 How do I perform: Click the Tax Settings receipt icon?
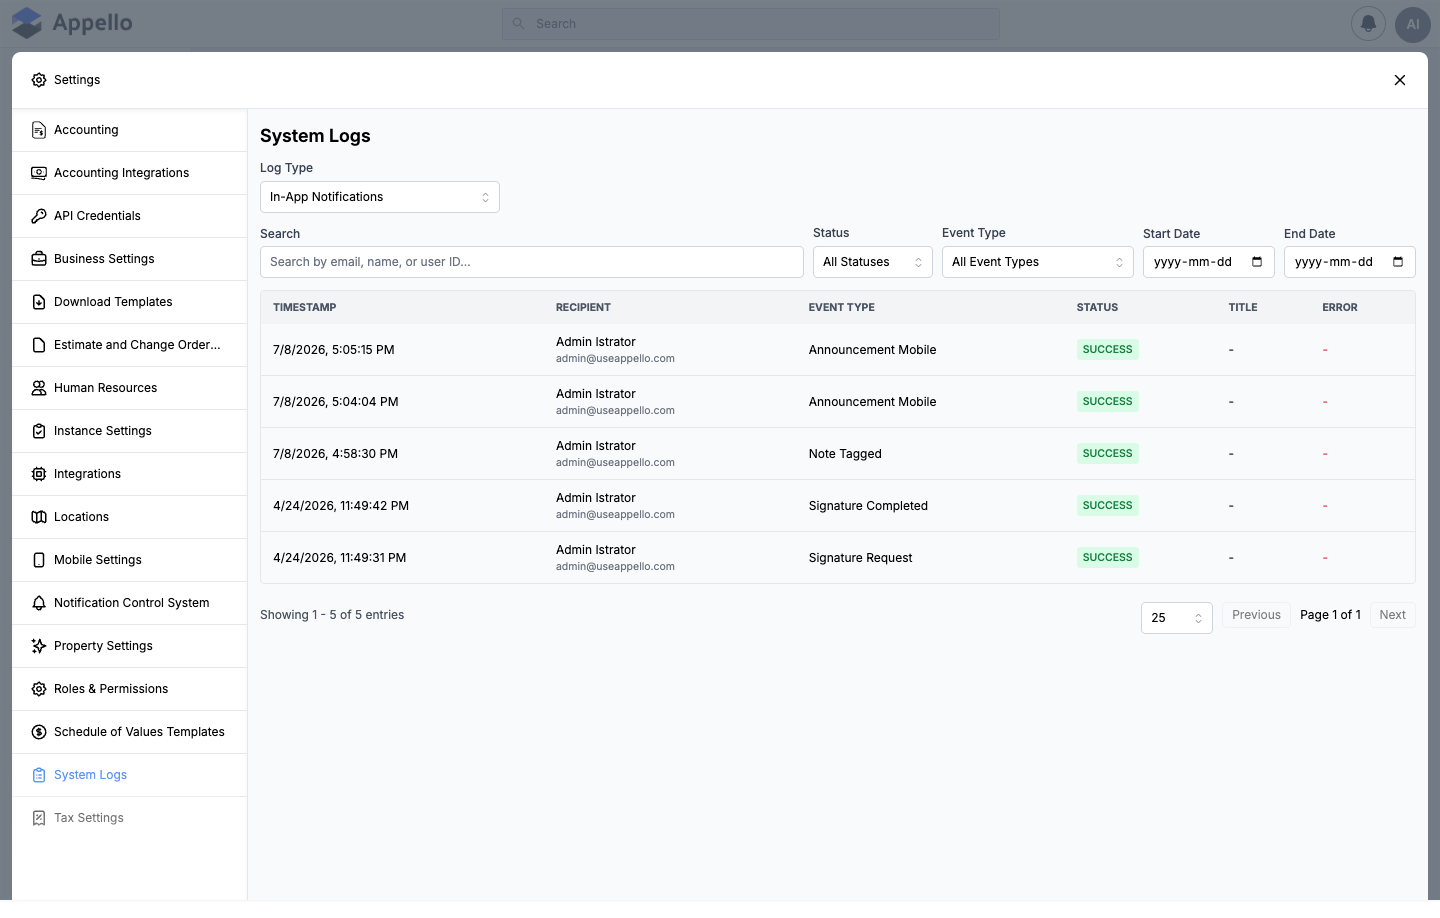39,818
